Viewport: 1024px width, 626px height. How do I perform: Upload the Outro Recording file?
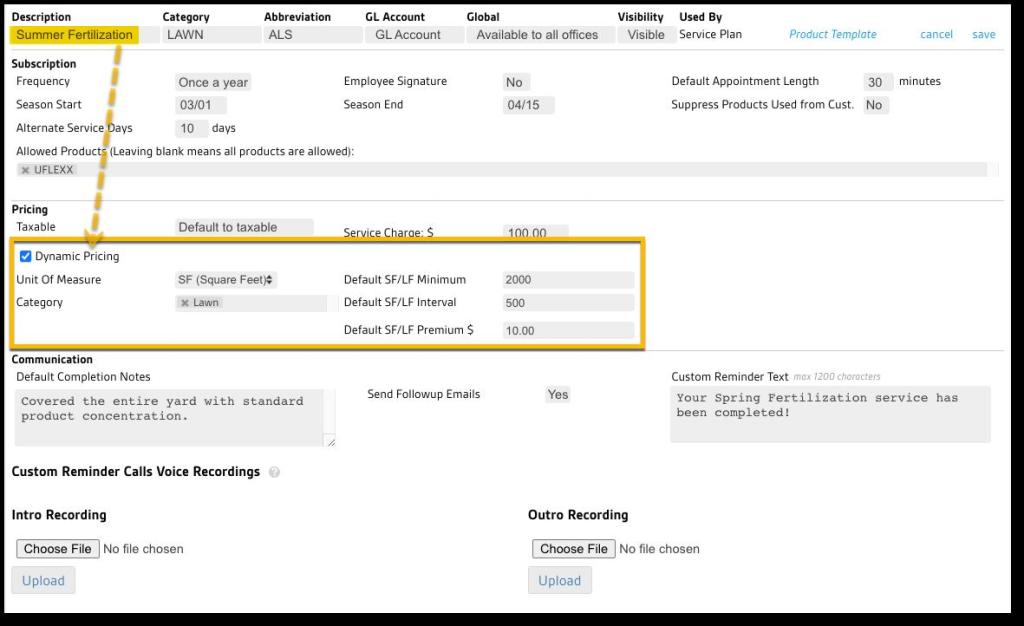[x=559, y=581]
